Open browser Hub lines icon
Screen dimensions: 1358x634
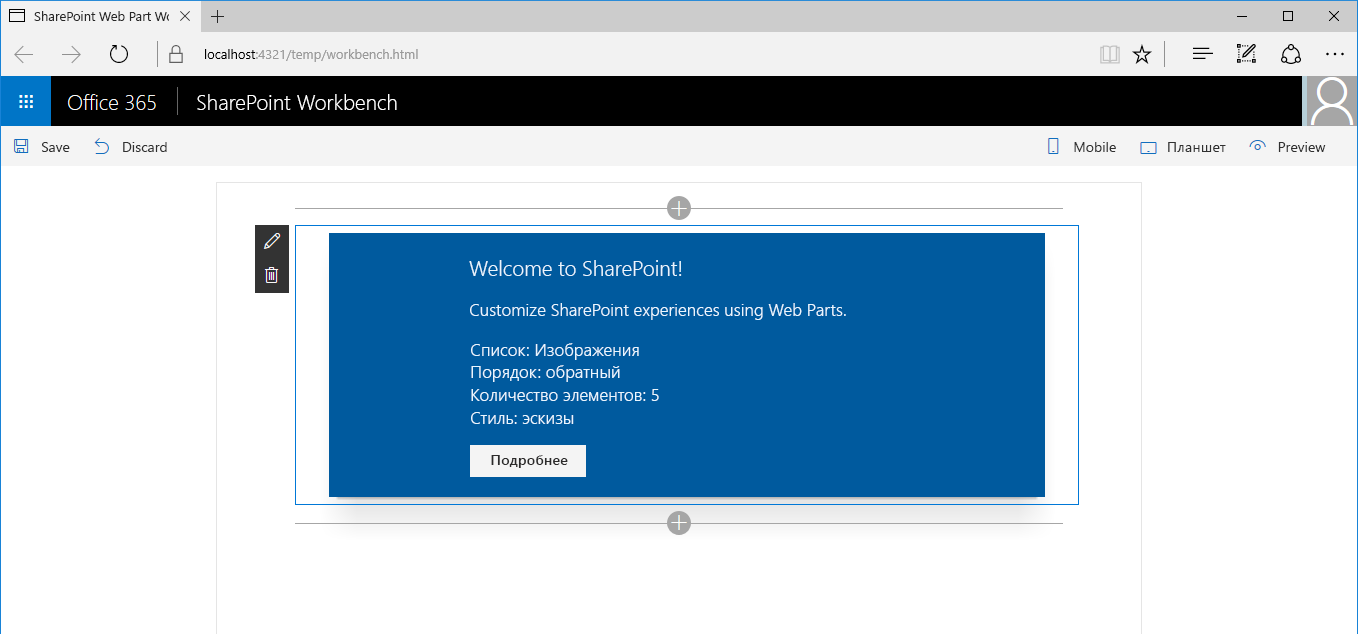1203,54
